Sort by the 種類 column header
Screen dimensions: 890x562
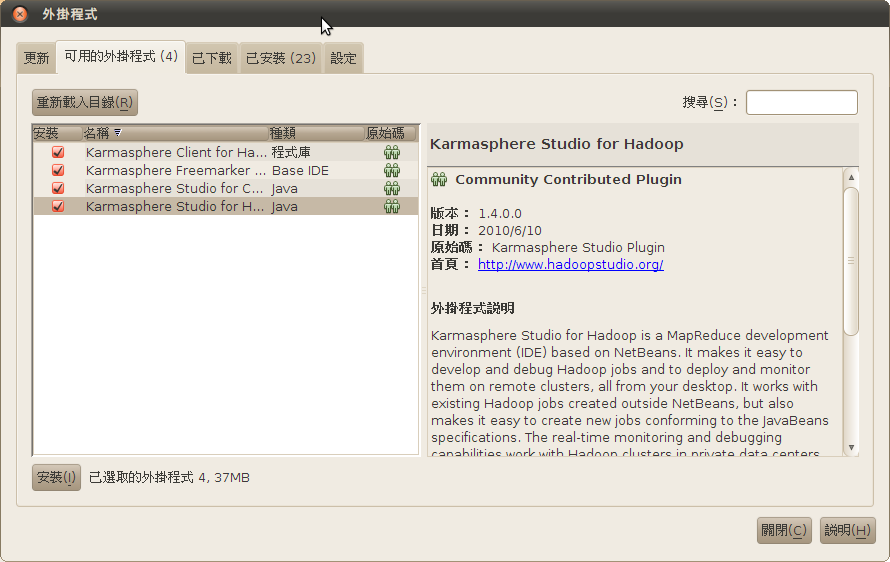coord(316,133)
